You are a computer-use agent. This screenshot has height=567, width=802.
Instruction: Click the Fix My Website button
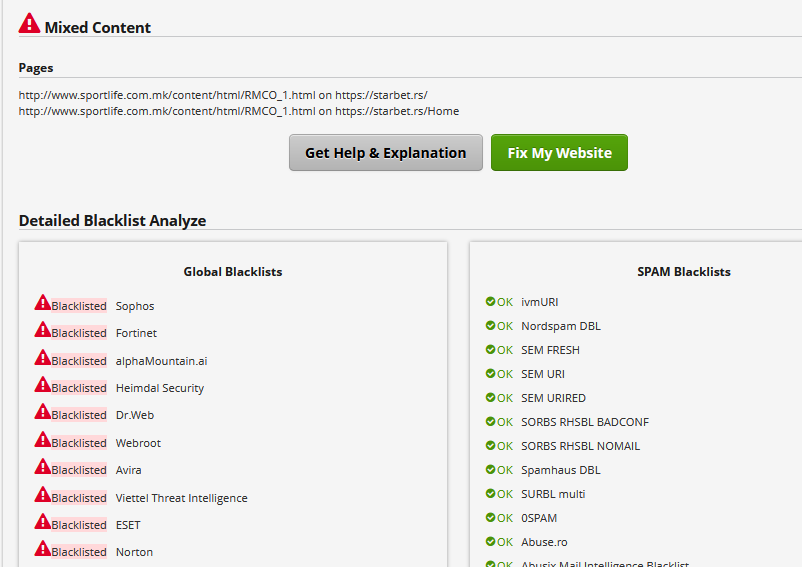tap(559, 152)
